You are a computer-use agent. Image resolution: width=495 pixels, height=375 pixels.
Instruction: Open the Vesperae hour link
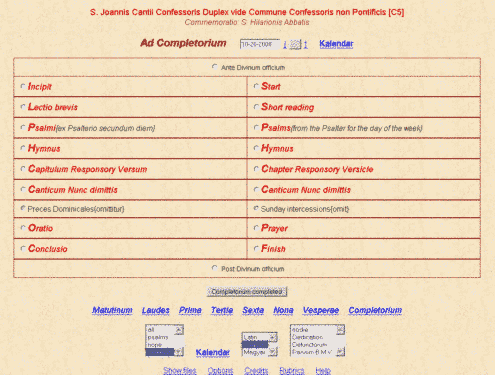click(321, 310)
